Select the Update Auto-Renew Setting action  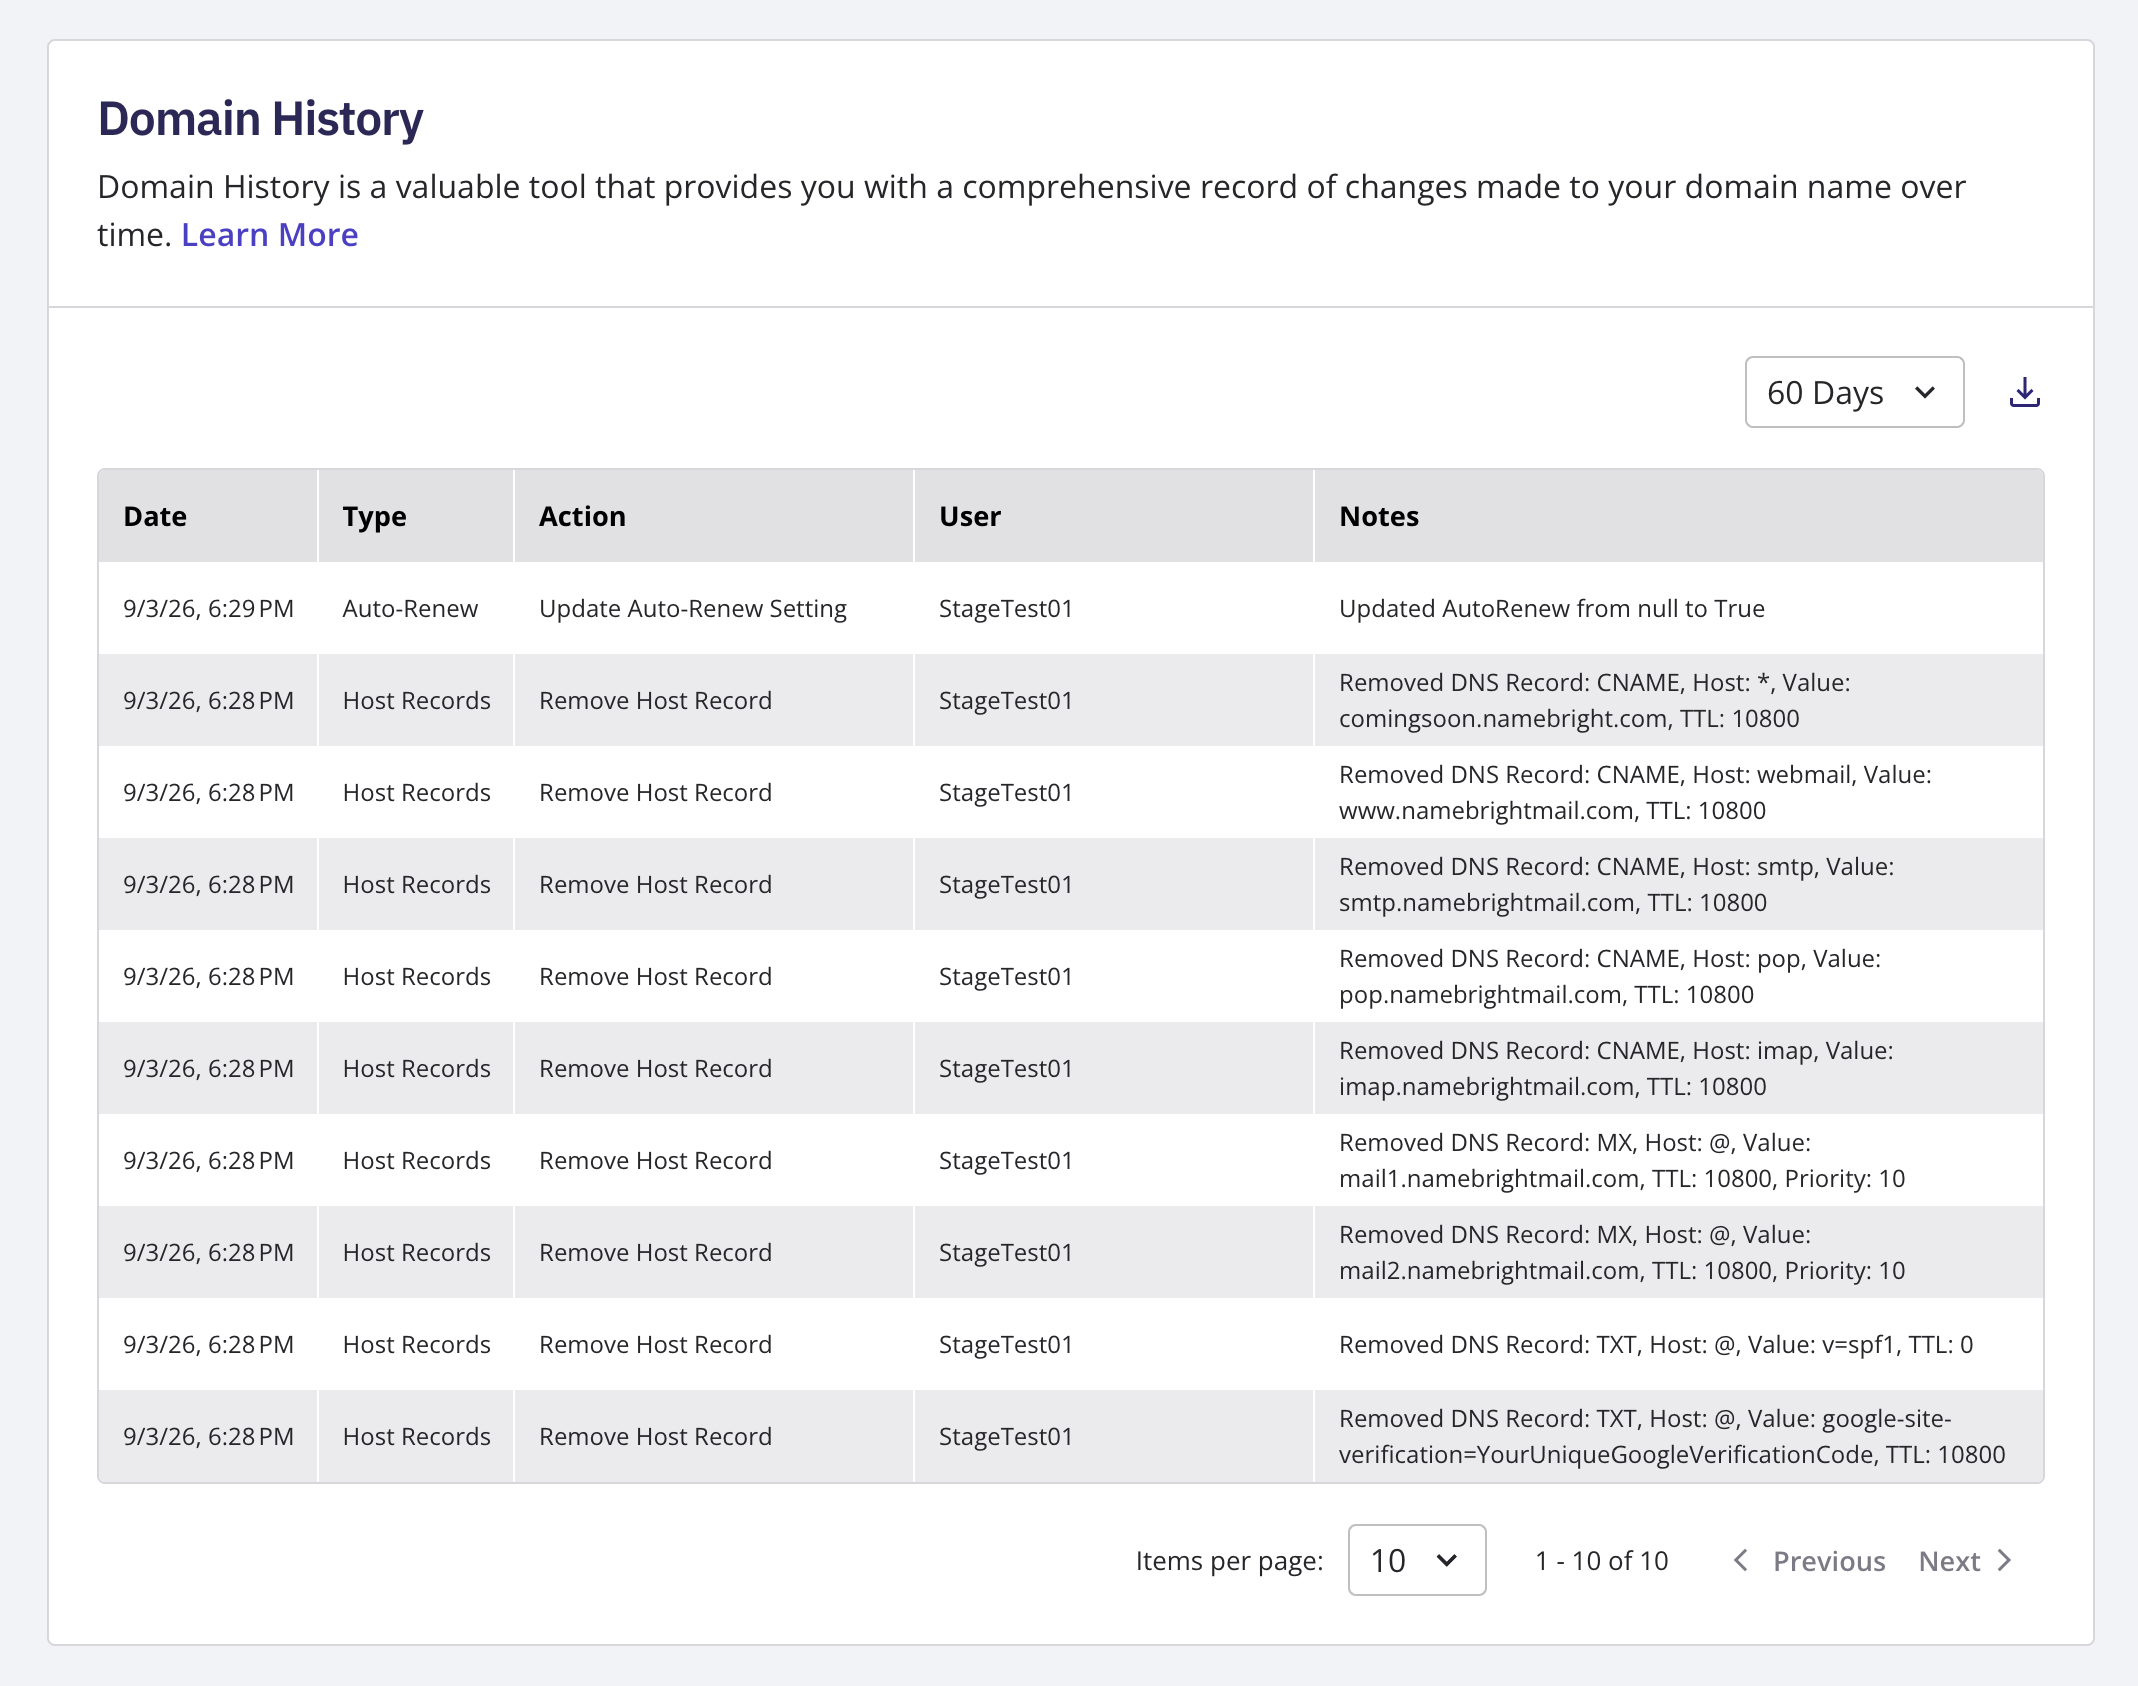click(692, 608)
